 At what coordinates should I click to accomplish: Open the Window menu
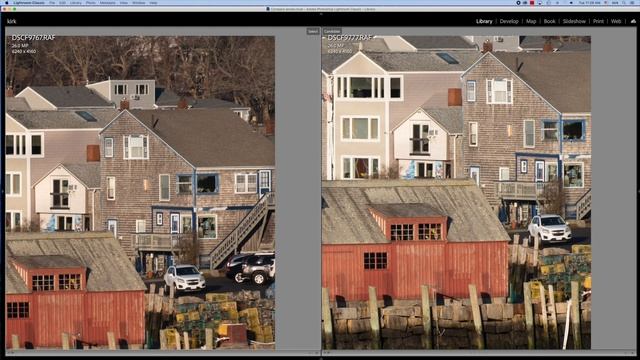(x=139, y=3)
